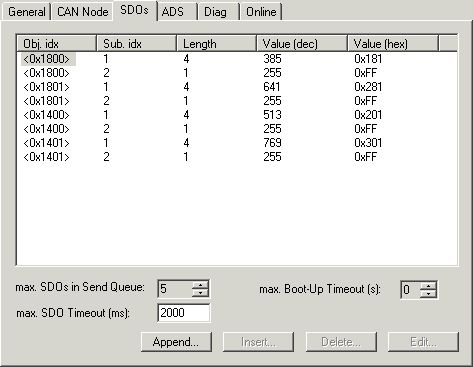This screenshot has height=367, width=473.
Task: Click the Boot-Up Timeout value field
Action: (x=411, y=290)
